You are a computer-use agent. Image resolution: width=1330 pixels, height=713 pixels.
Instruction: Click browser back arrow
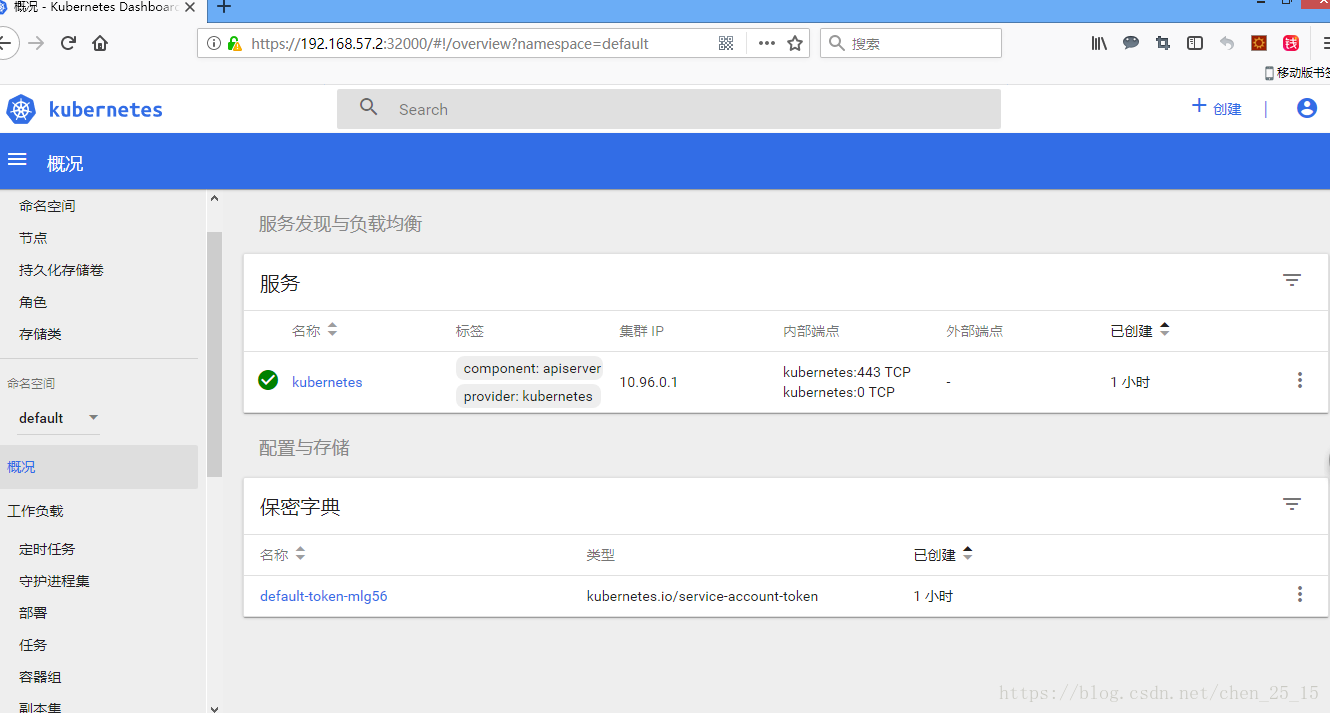tap(6, 43)
